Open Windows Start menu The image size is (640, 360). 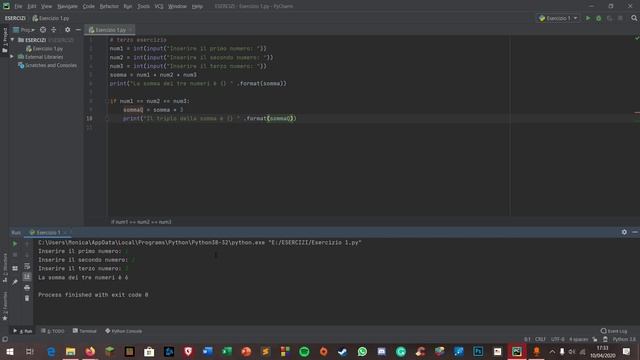click(x=10, y=351)
